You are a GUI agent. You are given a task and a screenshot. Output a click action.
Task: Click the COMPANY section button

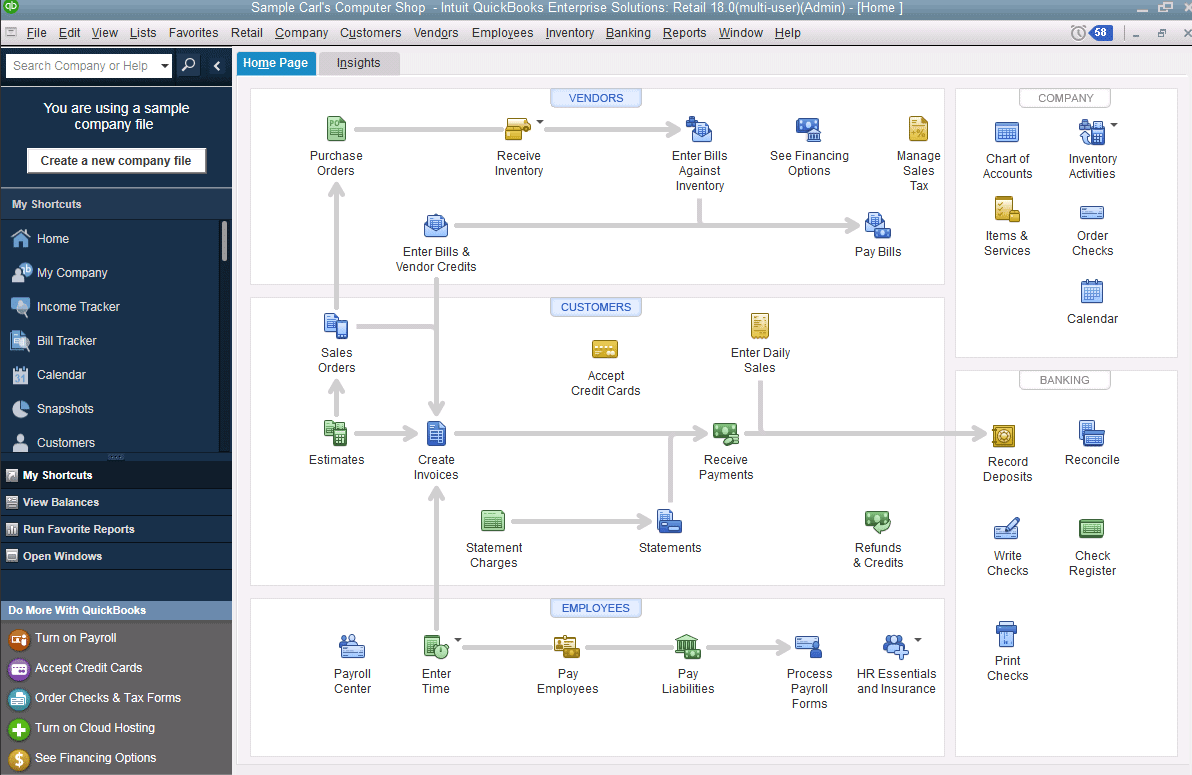(1065, 98)
